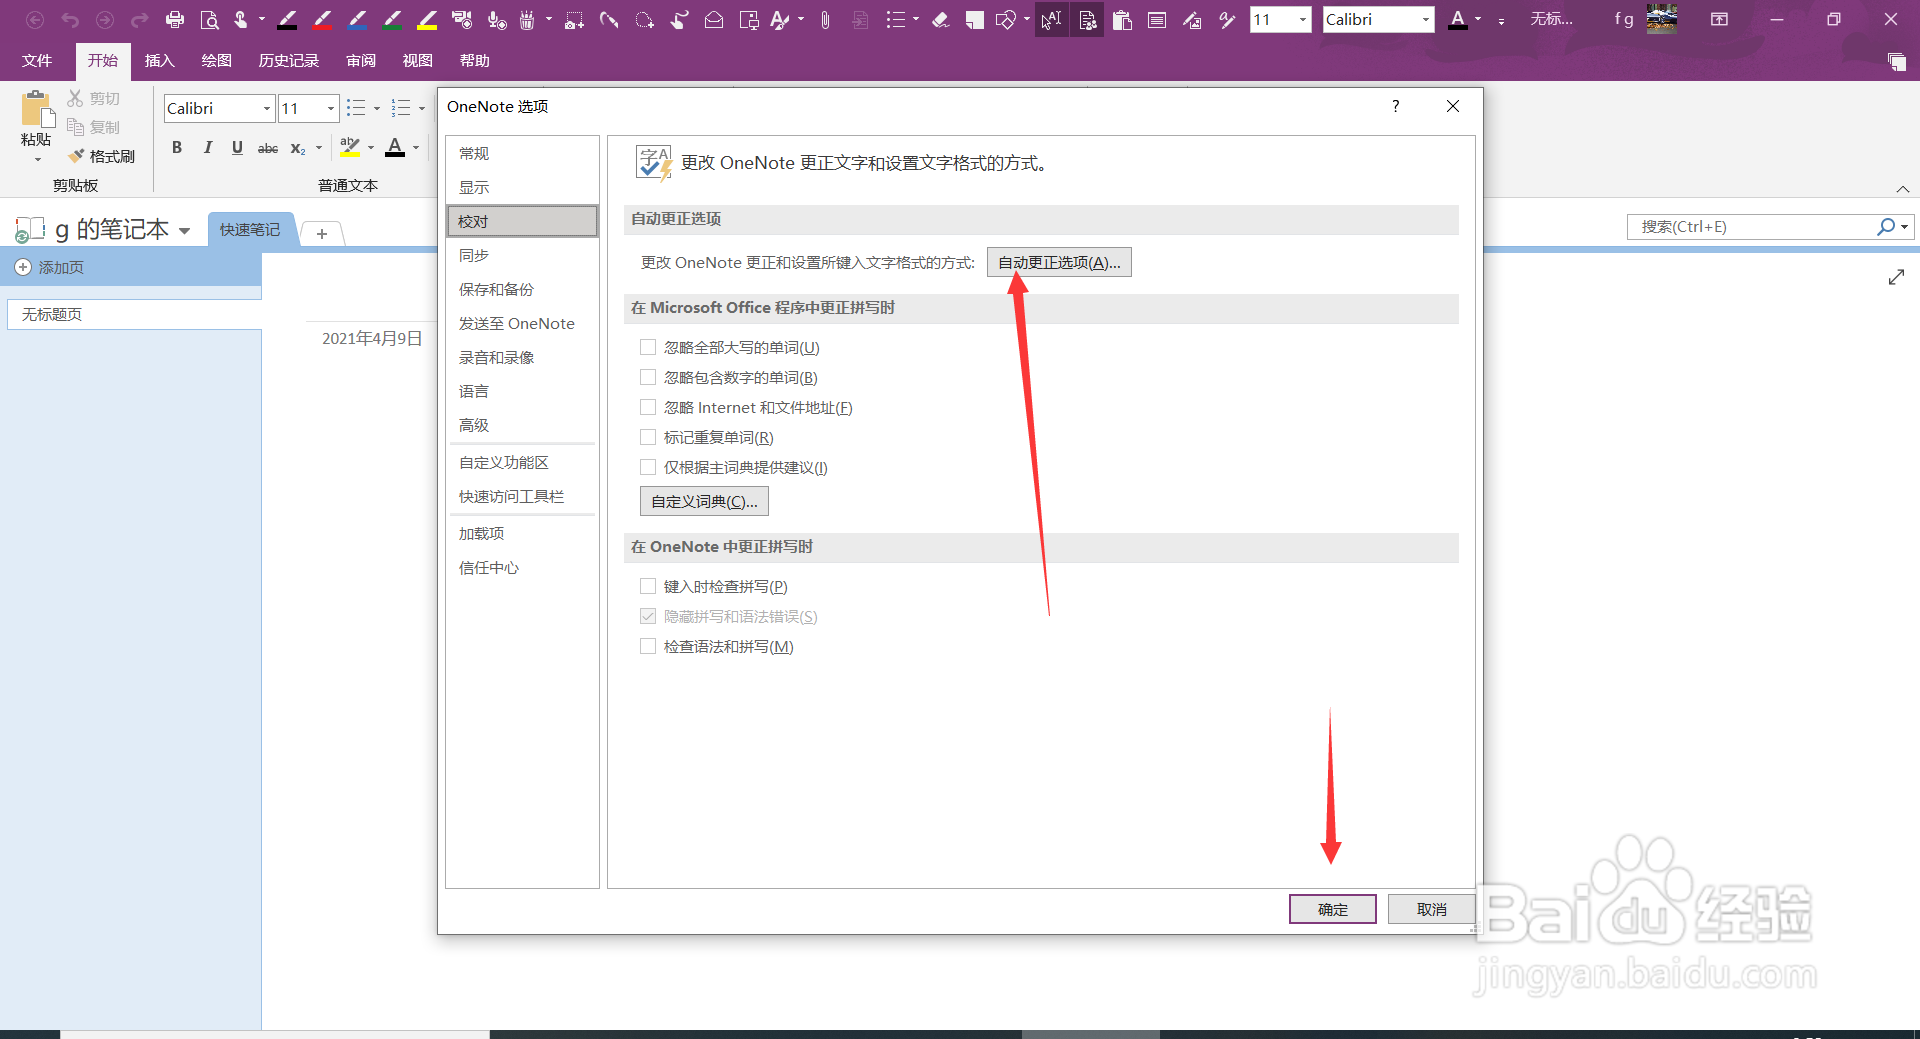This screenshot has height=1039, width=1920.
Task: Select 自定义功能区 in options dialog
Action: pos(522,462)
